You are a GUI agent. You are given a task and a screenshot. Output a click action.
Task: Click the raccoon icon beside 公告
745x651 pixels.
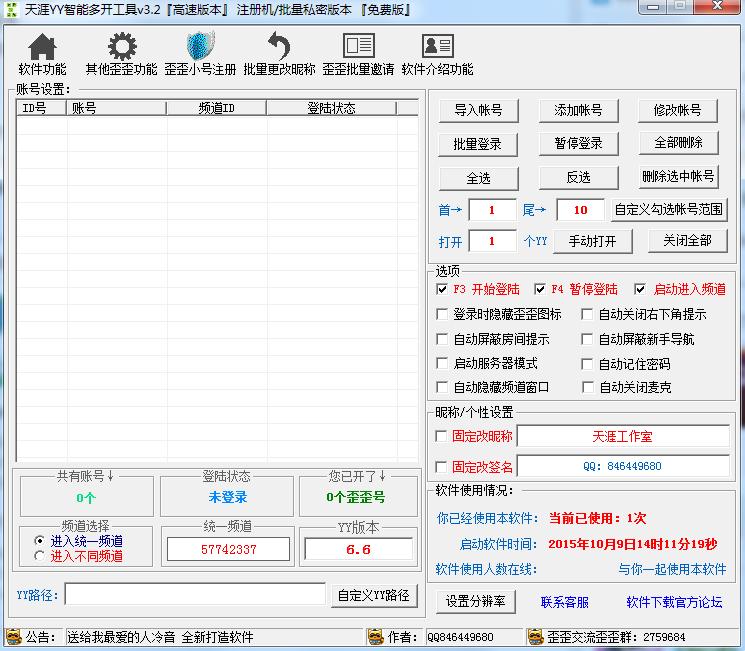(x=13, y=637)
